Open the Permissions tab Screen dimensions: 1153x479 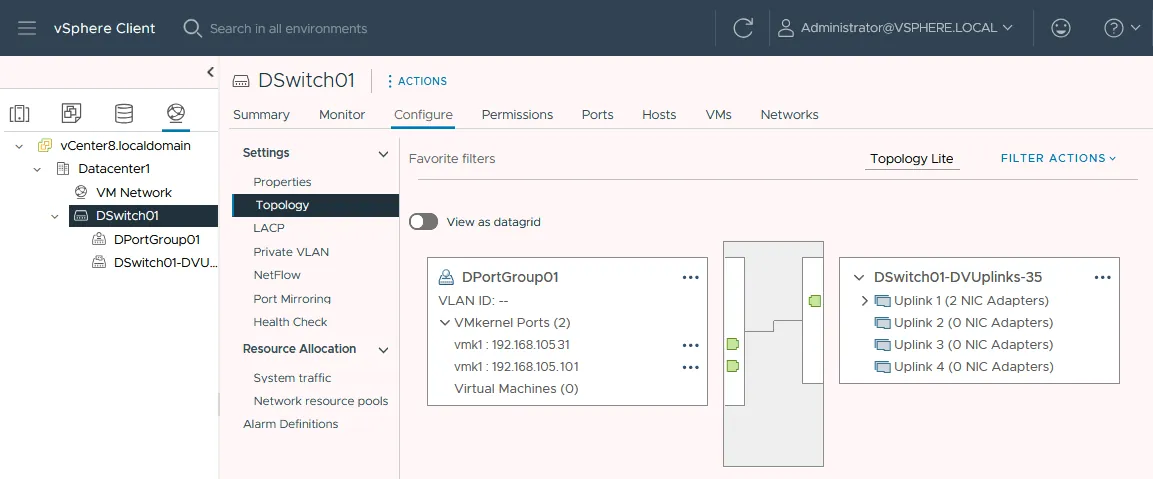(517, 115)
